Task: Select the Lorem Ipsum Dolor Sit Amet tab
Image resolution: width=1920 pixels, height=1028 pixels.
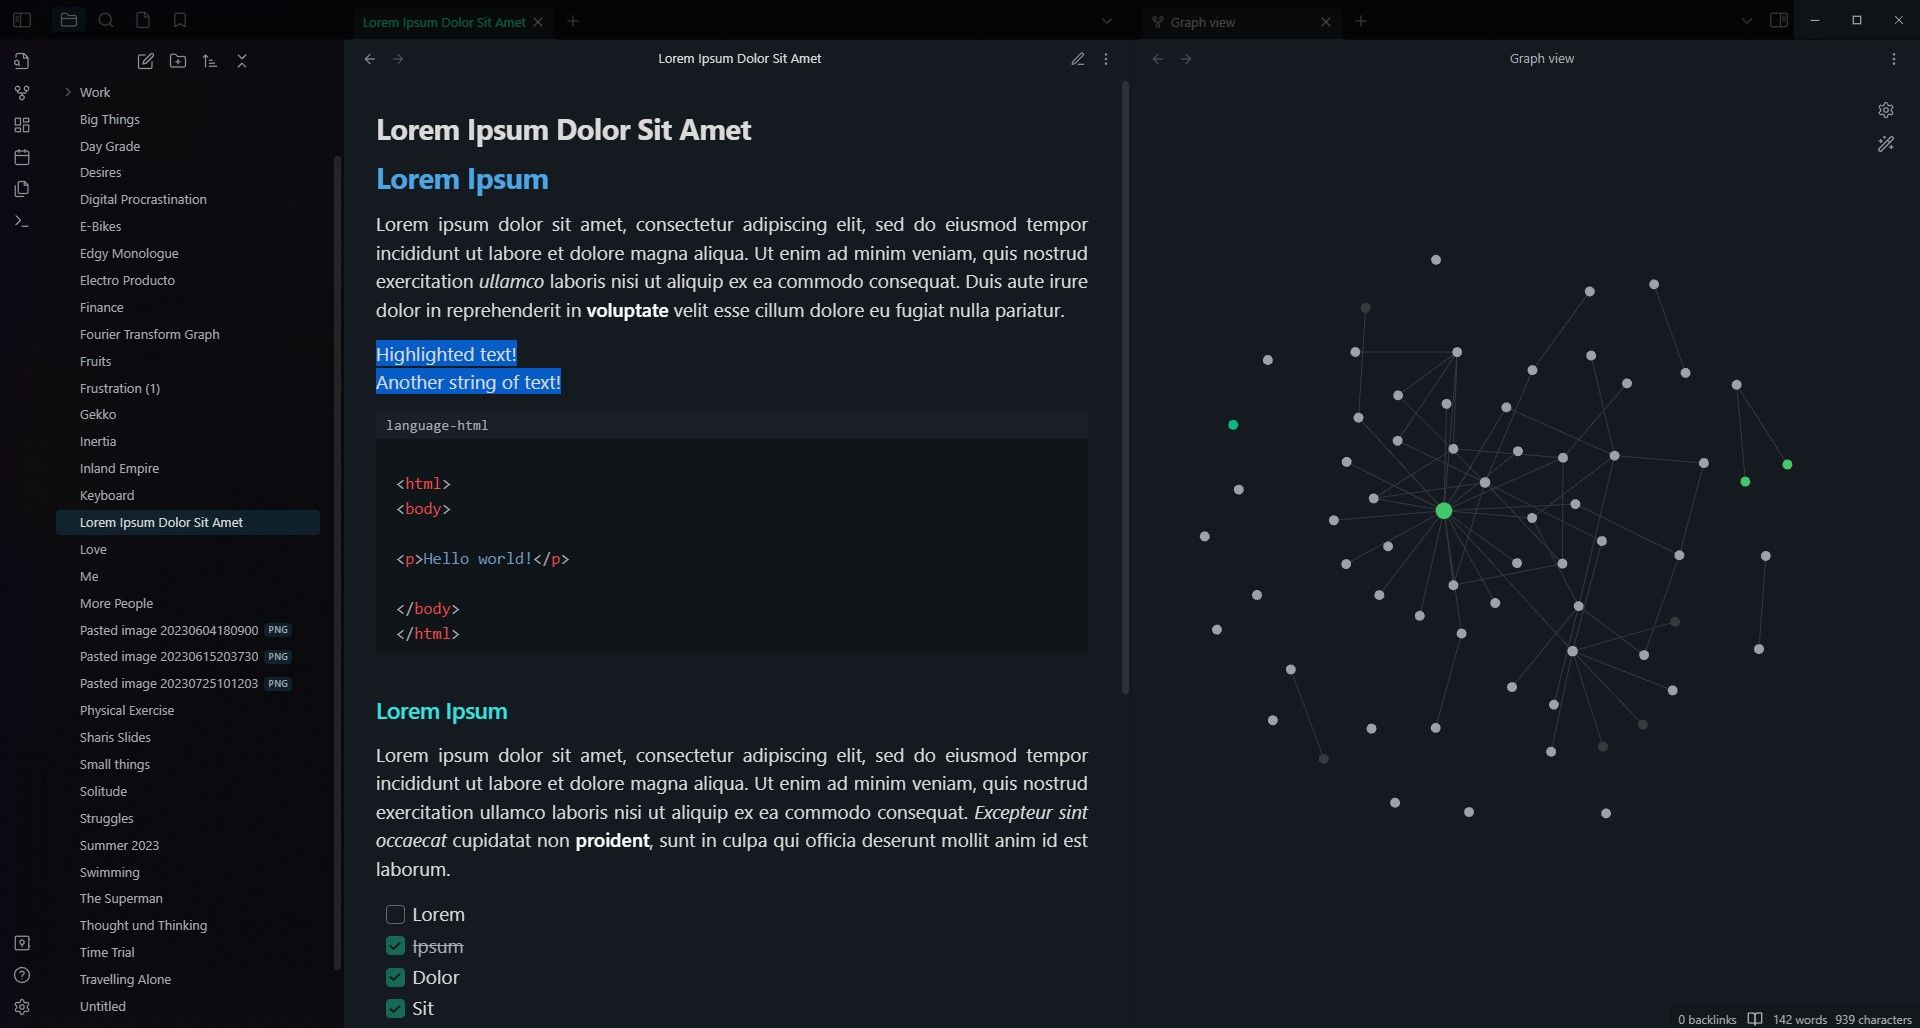Action: point(443,22)
